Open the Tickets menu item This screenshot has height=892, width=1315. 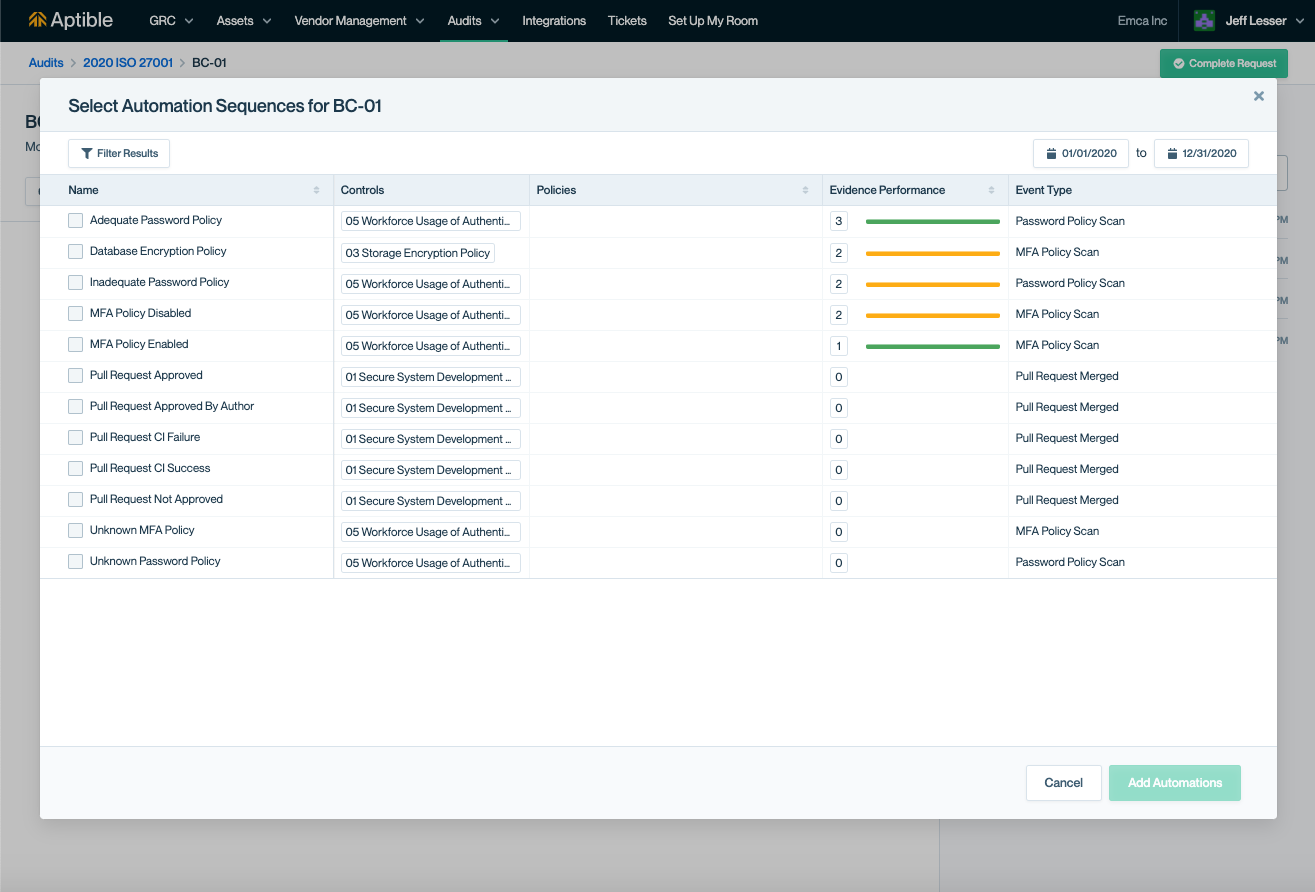pos(627,20)
